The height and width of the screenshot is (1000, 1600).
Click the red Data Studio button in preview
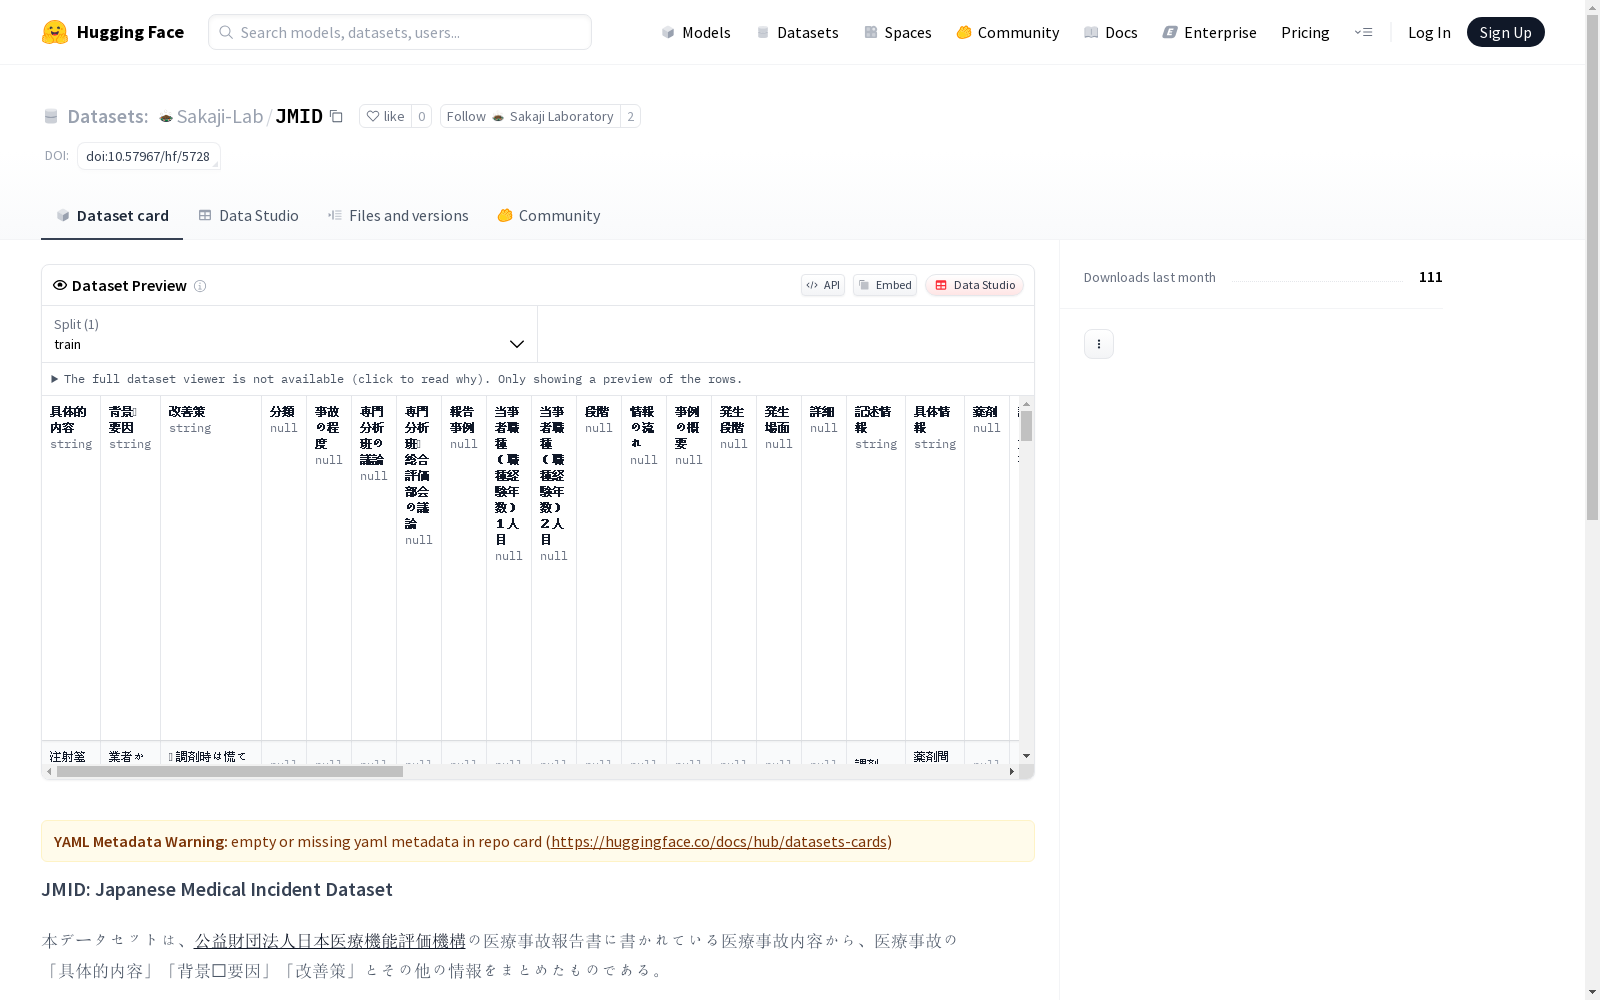(x=974, y=285)
